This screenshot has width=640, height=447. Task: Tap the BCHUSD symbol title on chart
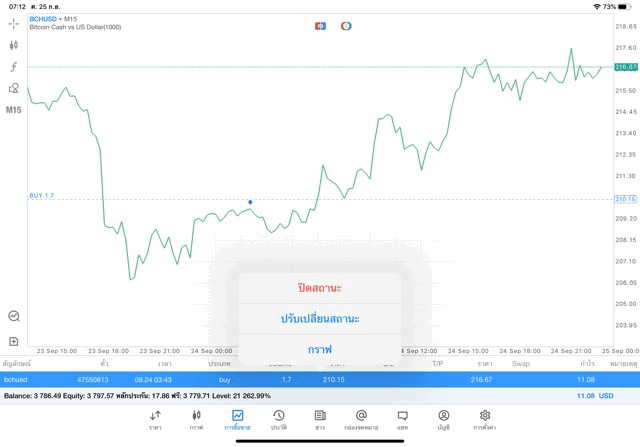43,19
